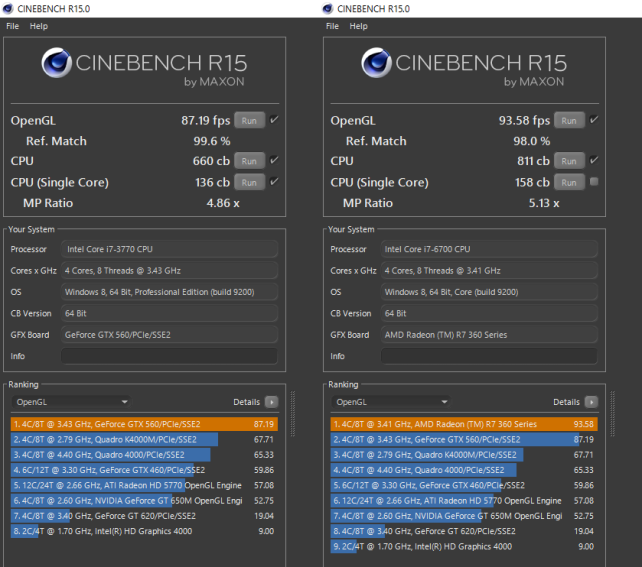Viewport: 642px width, 567px height.
Task: Click the title bar app icon of the right Cinebench window
Action: (x=330, y=9)
